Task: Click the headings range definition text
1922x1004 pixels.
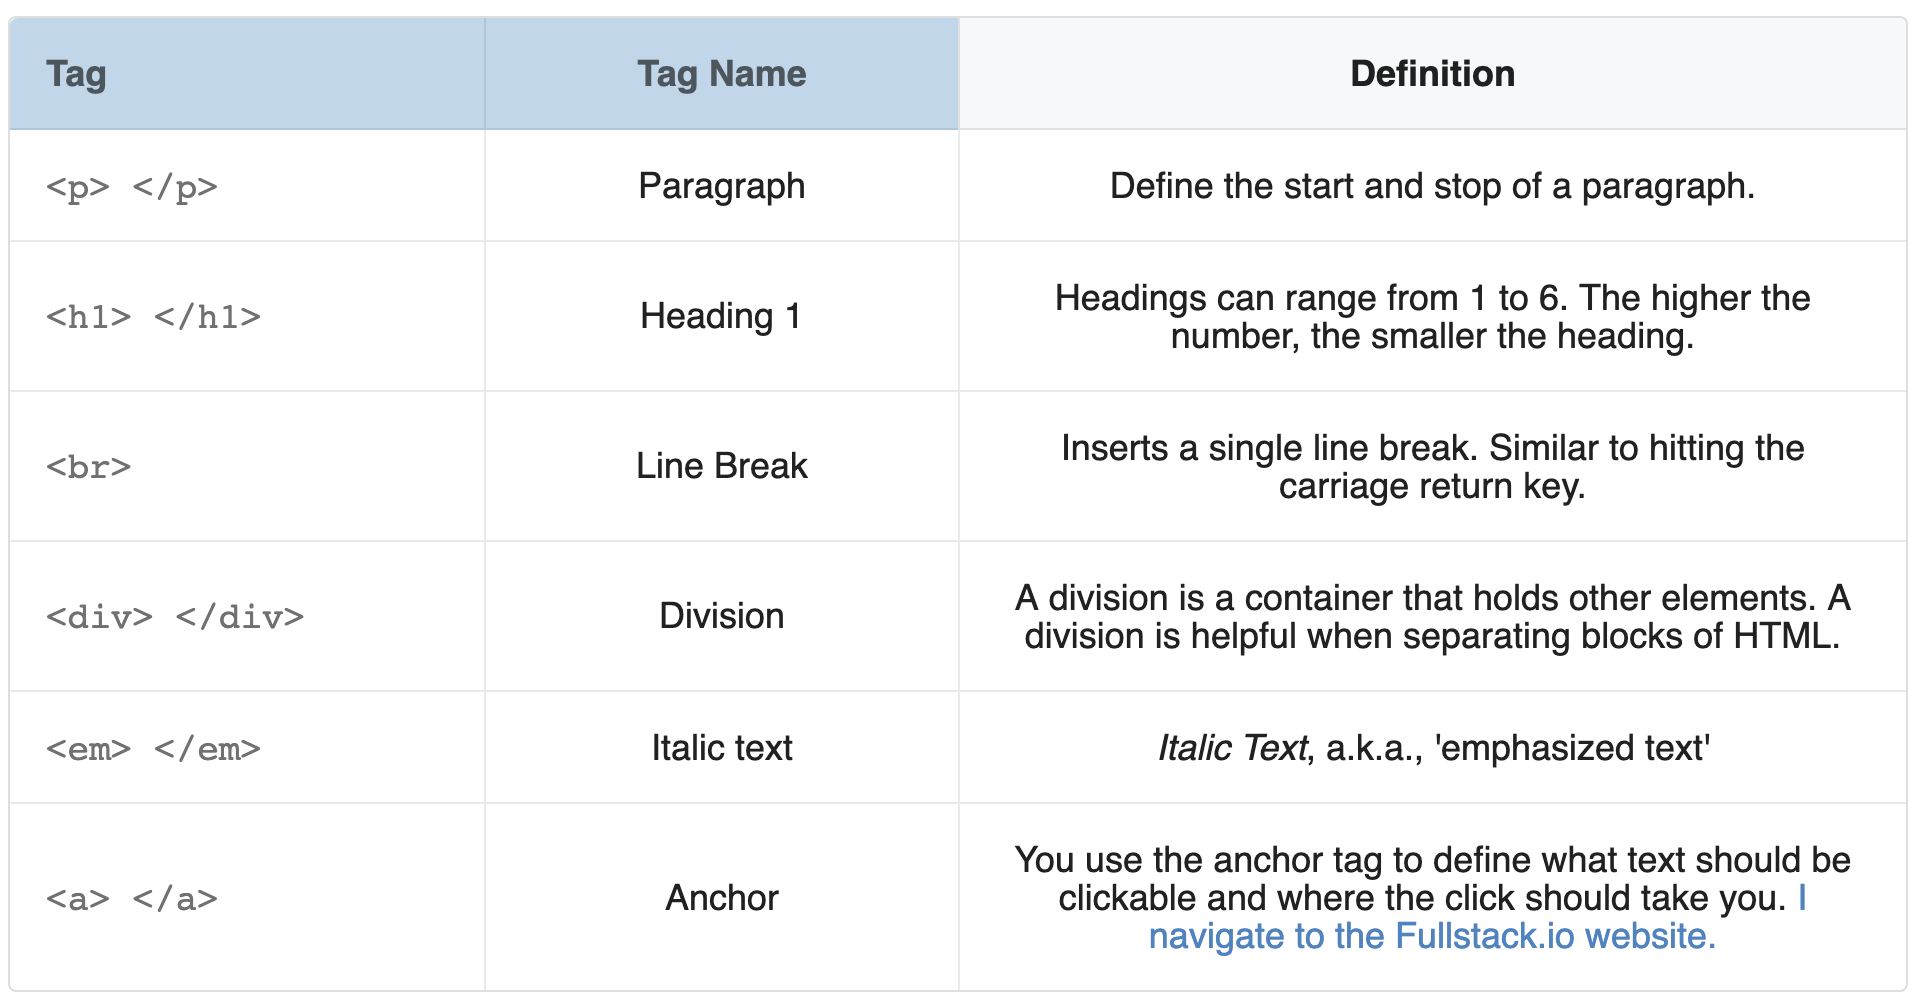Action: 1432,317
